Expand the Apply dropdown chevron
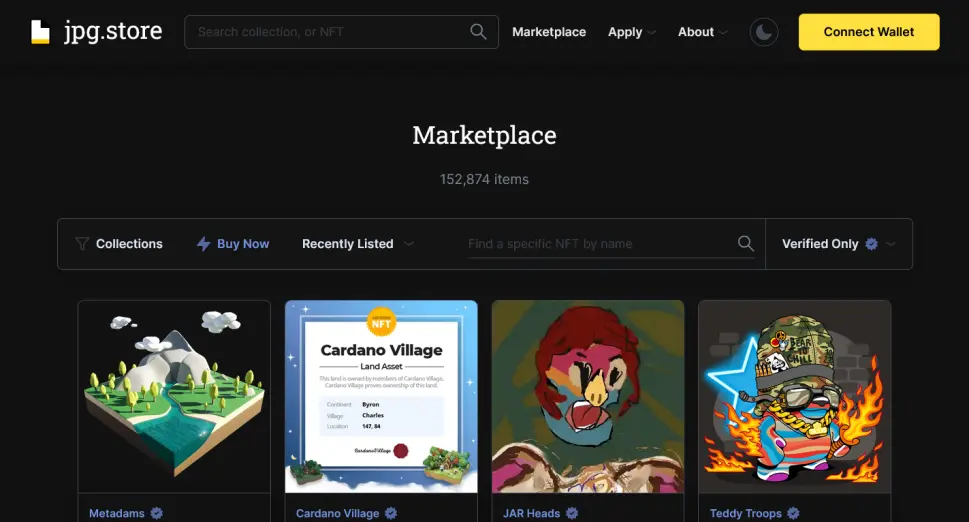The width and height of the screenshot is (969, 522). (x=651, y=33)
